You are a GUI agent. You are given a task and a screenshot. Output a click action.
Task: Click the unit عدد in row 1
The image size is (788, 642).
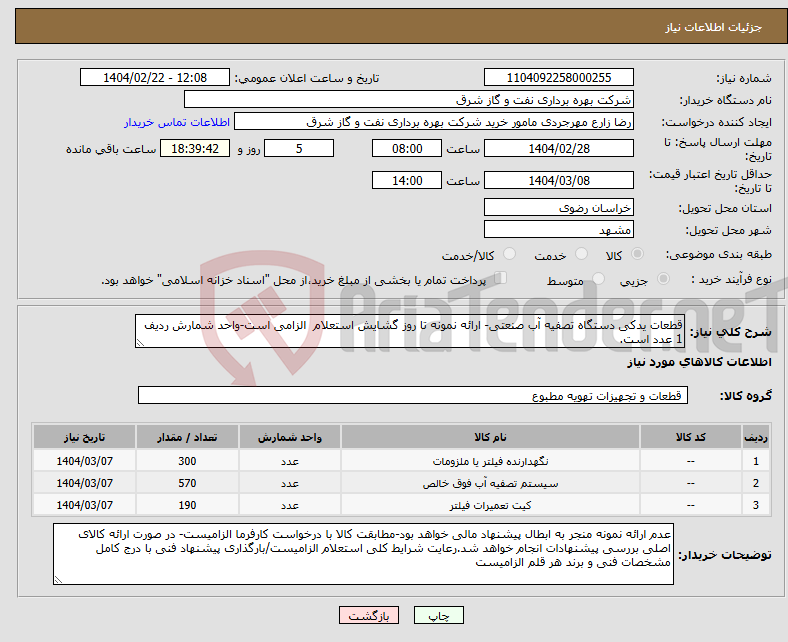289,462
